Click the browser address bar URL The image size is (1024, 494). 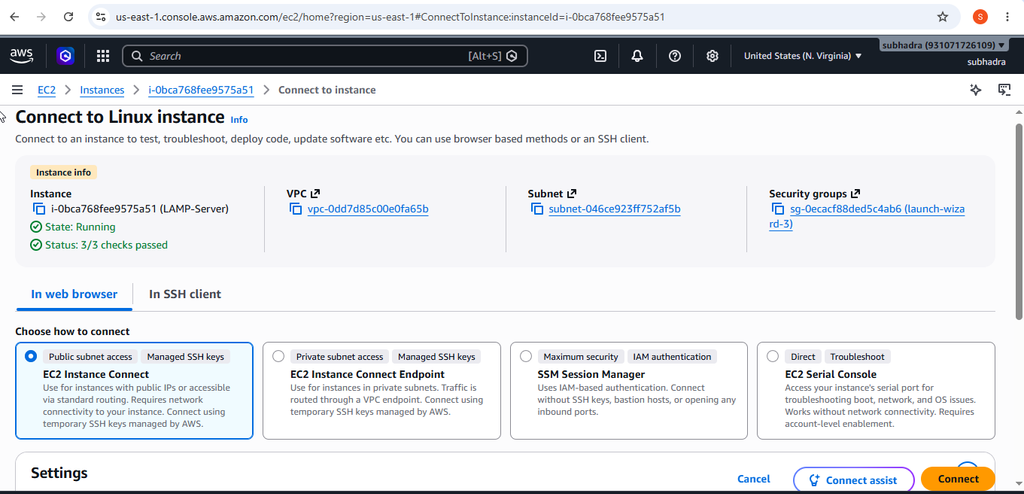390,17
